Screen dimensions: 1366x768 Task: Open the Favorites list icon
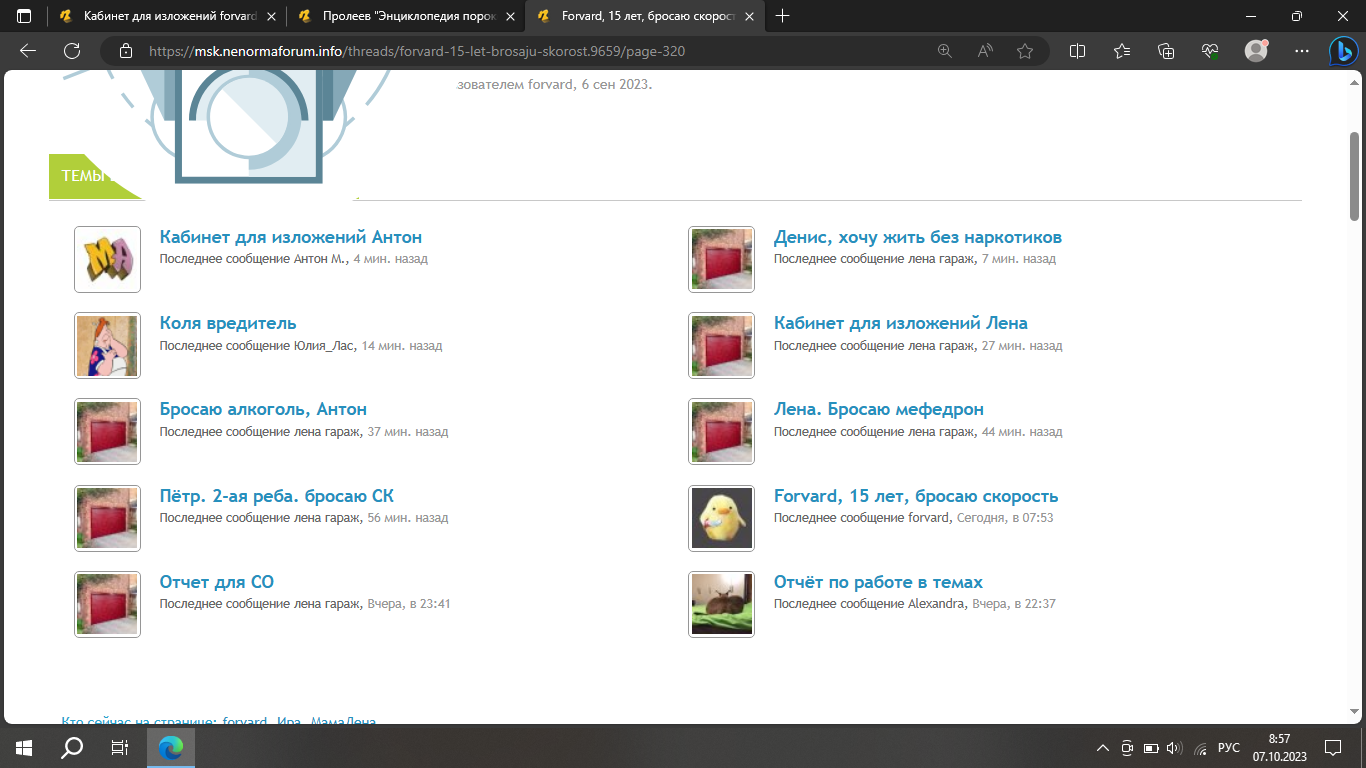coord(1121,51)
